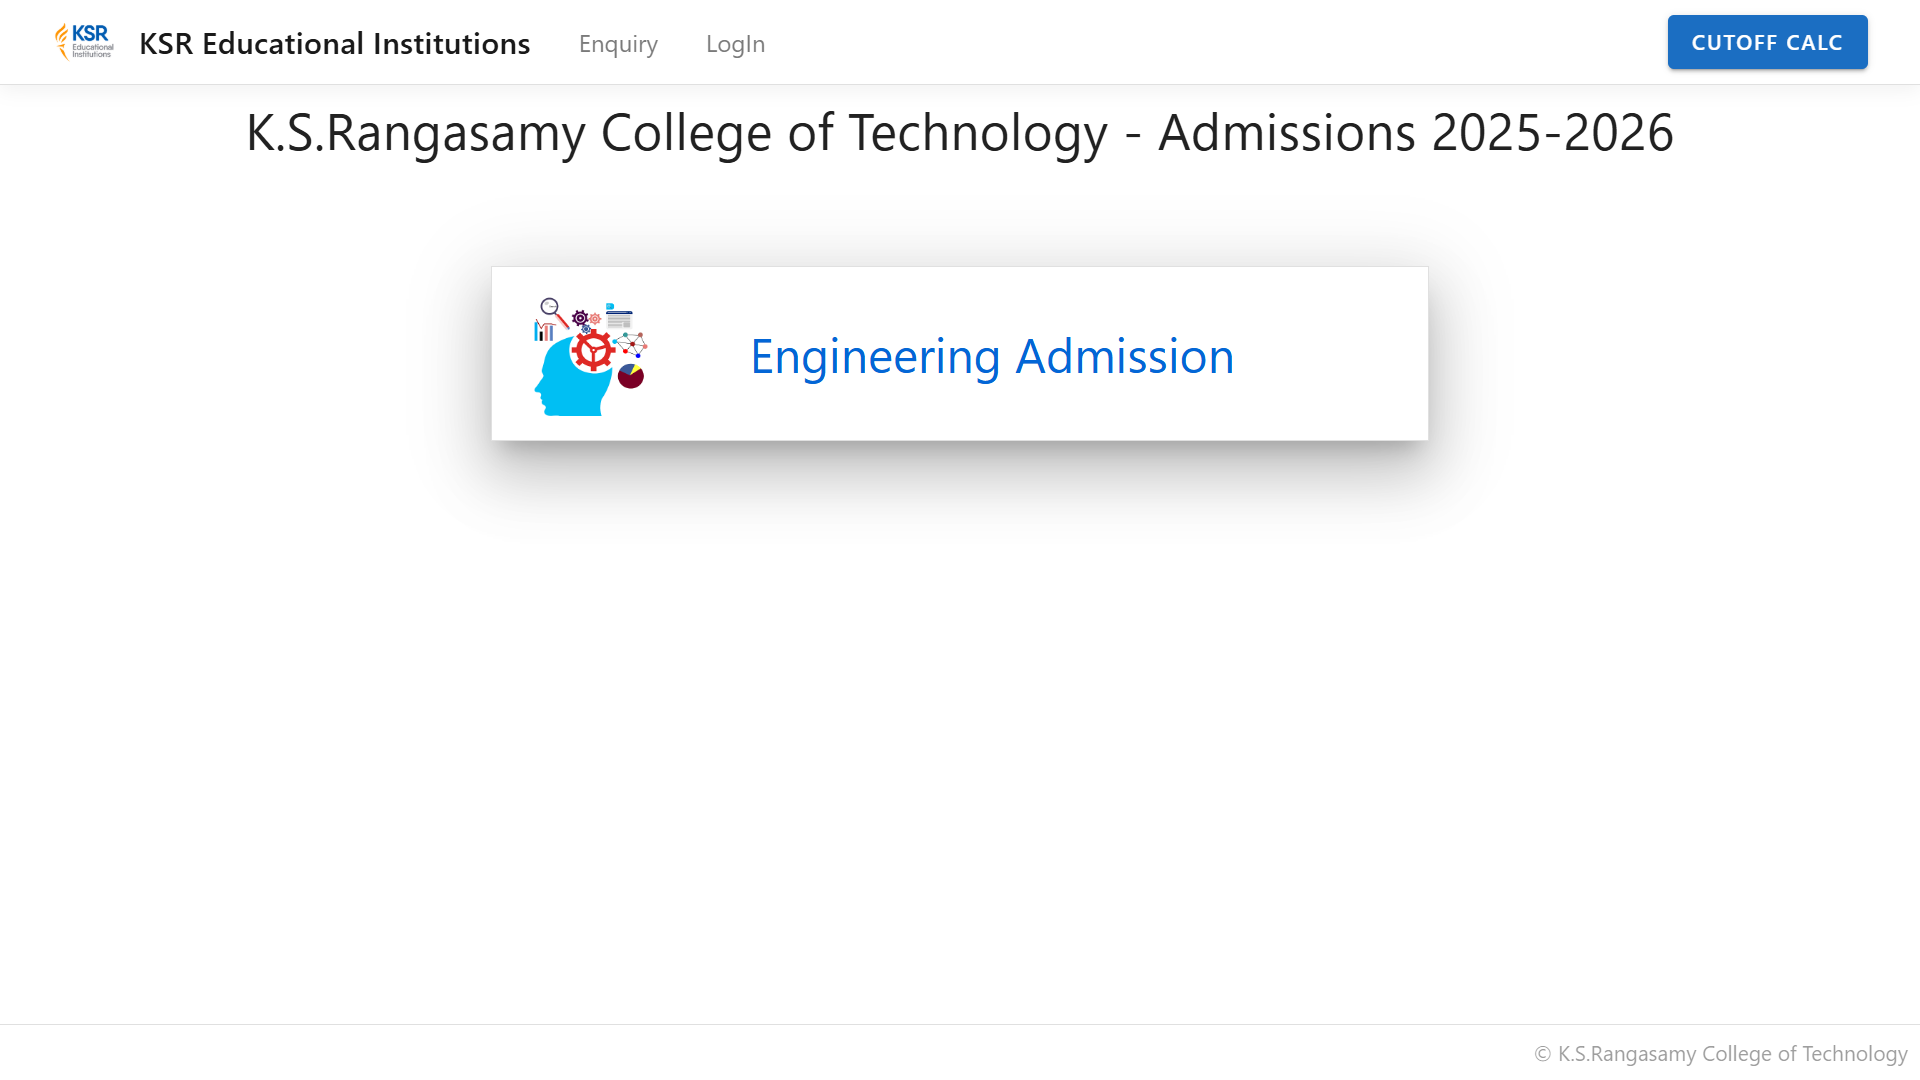Click the maroon pie chart graphic
1920x1080 pixels.
click(x=631, y=376)
